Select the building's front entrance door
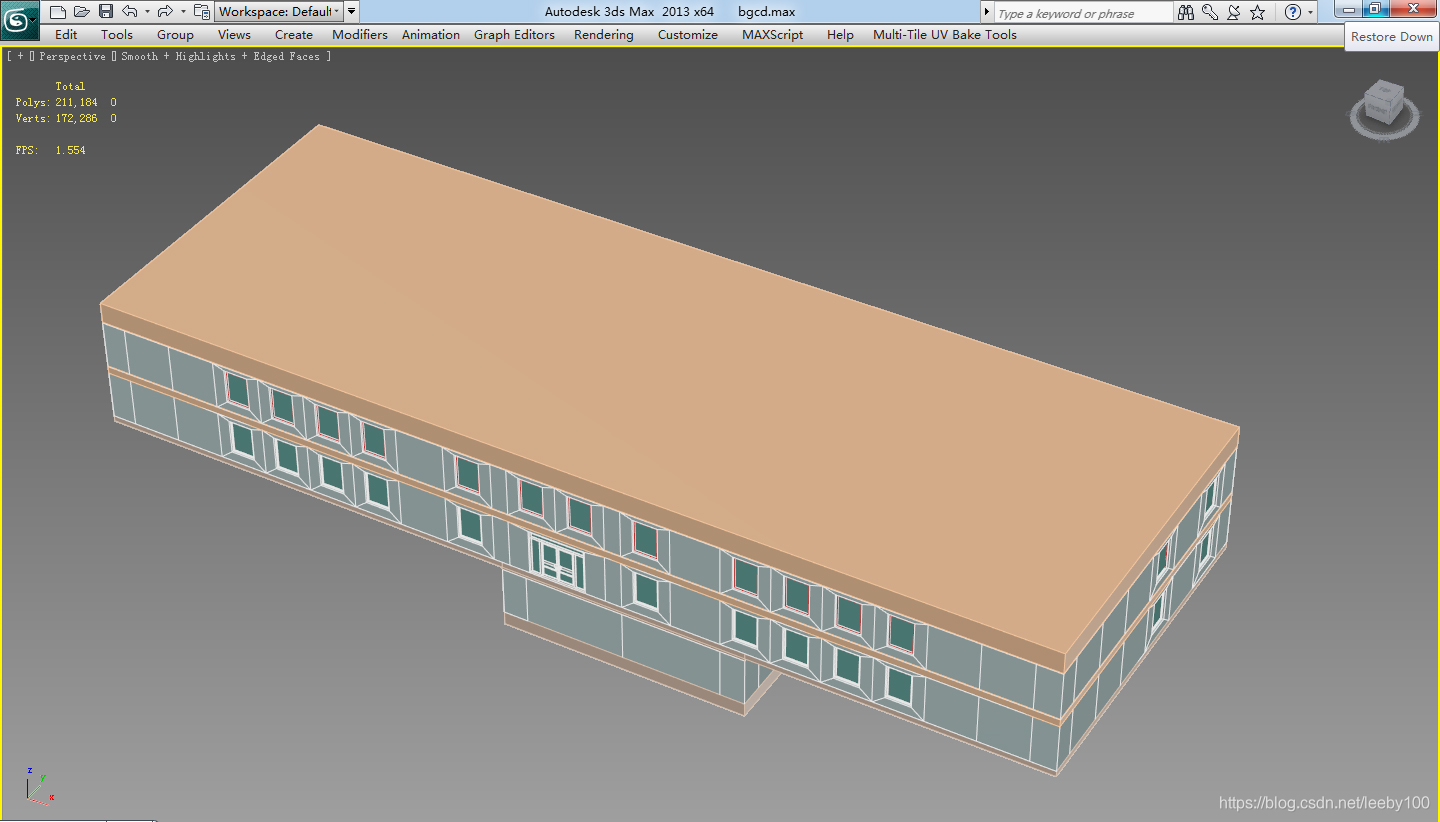1440x822 pixels. pyautogui.click(x=558, y=562)
